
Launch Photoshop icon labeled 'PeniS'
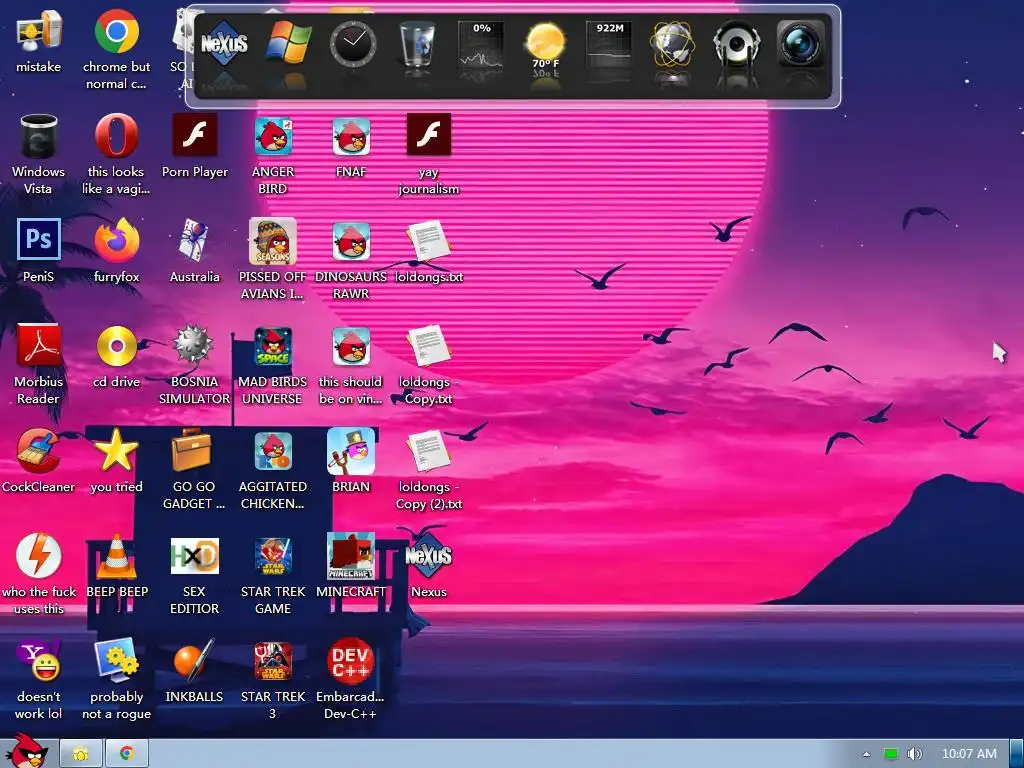point(38,239)
